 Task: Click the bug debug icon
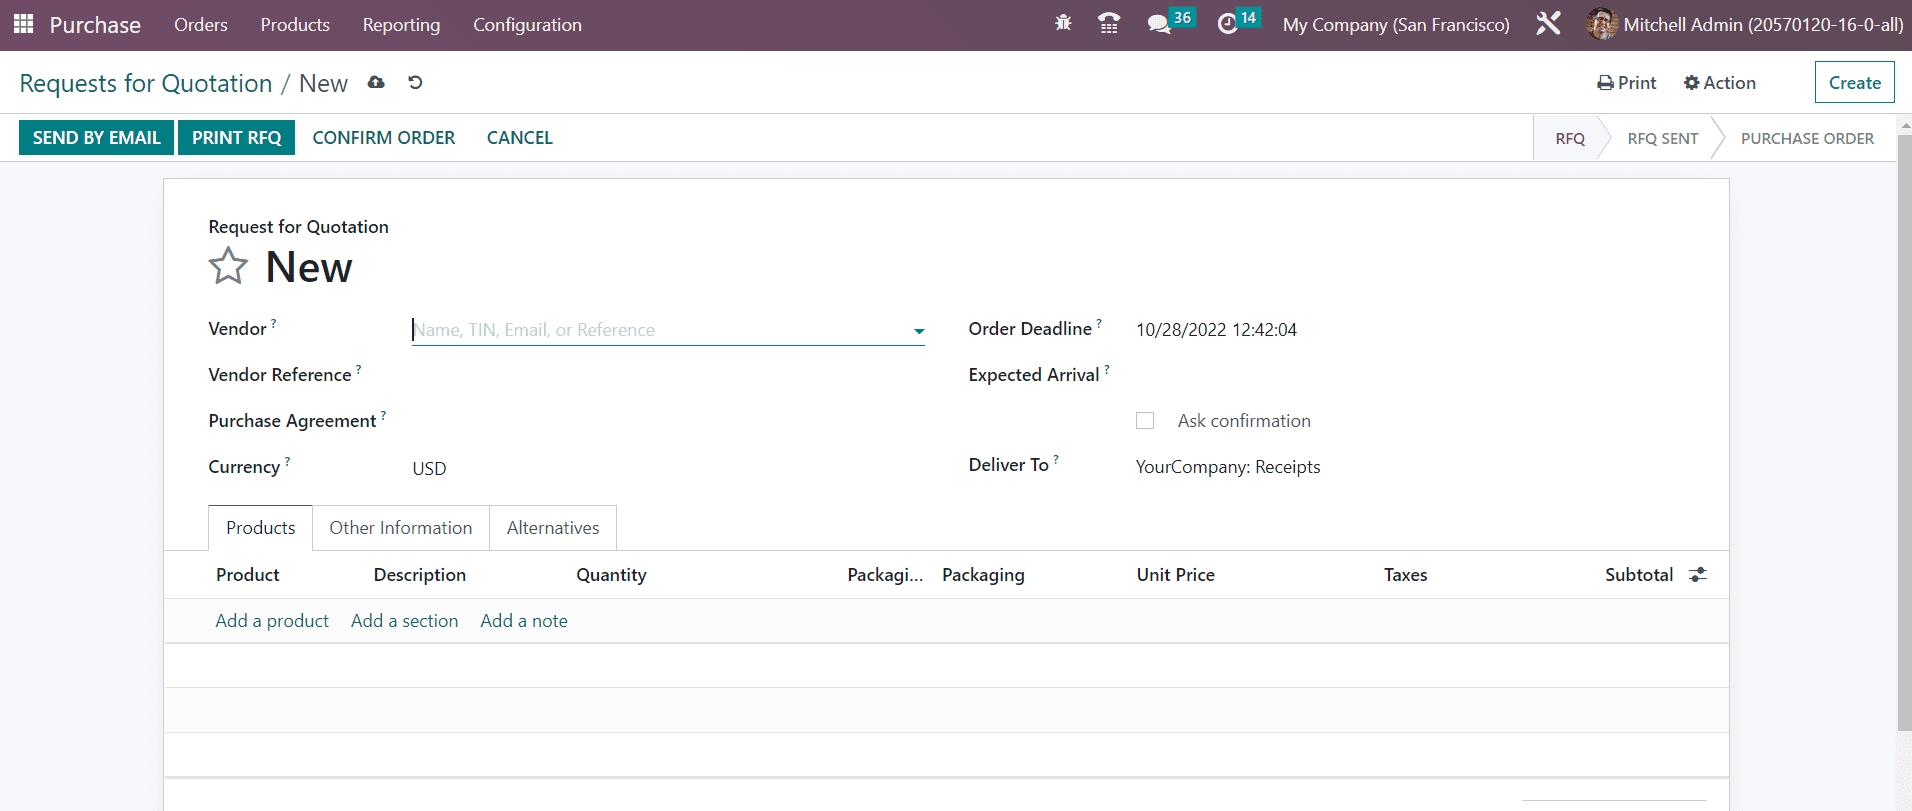pyautogui.click(x=1063, y=23)
